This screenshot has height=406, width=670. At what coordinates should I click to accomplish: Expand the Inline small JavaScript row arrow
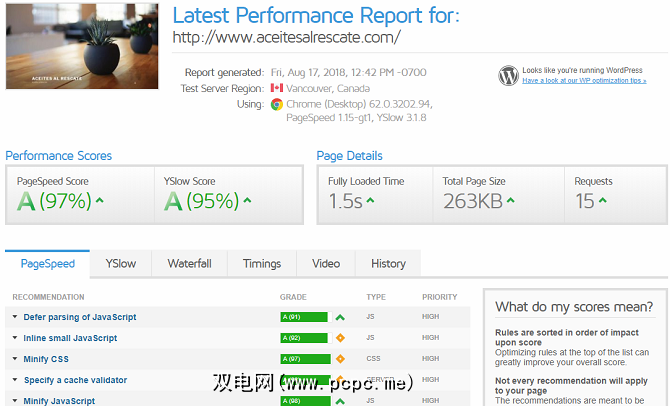[x=15, y=338]
